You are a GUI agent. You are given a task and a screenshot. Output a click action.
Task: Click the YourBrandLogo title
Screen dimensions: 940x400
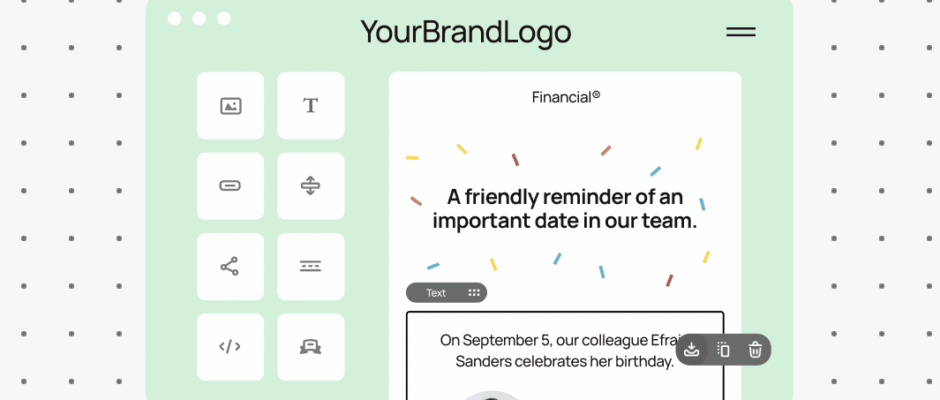[x=466, y=32]
